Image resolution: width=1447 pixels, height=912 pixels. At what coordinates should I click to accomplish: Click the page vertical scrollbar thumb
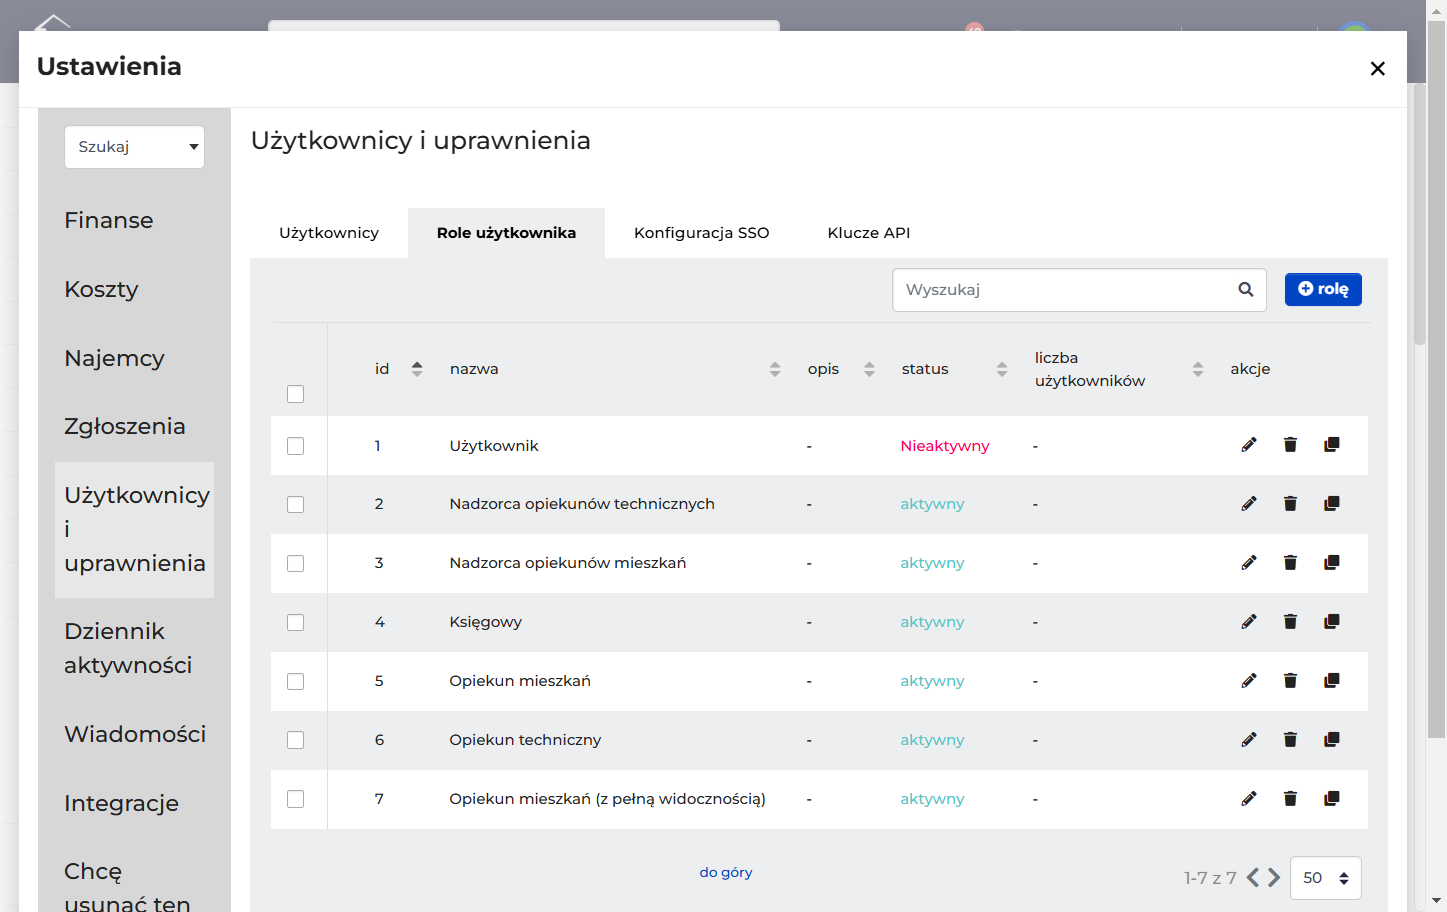pos(1437,380)
